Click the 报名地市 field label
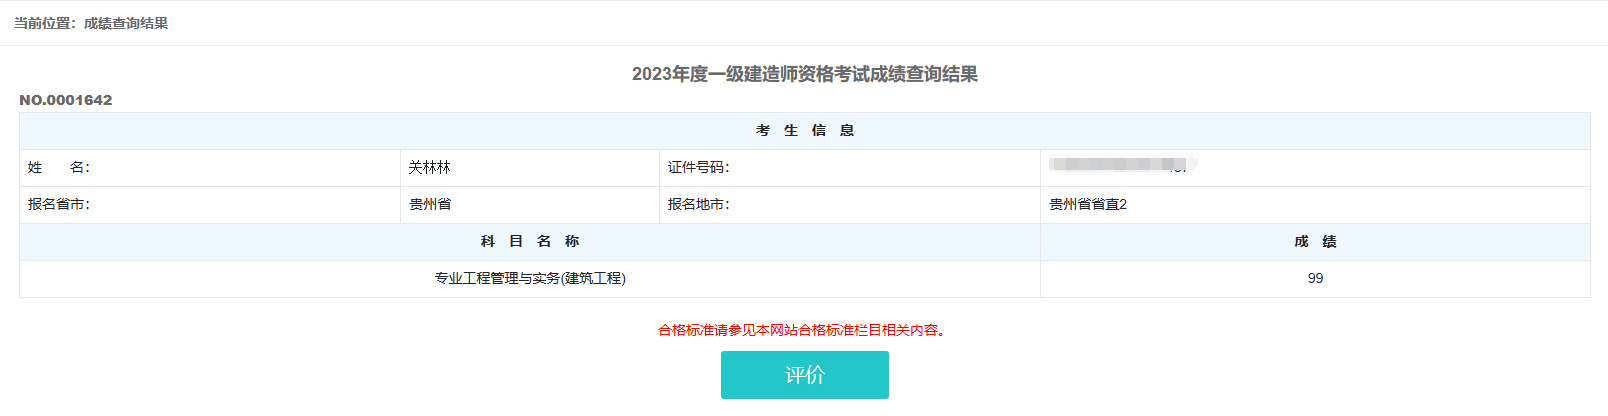The width and height of the screenshot is (1608, 416). (x=699, y=205)
